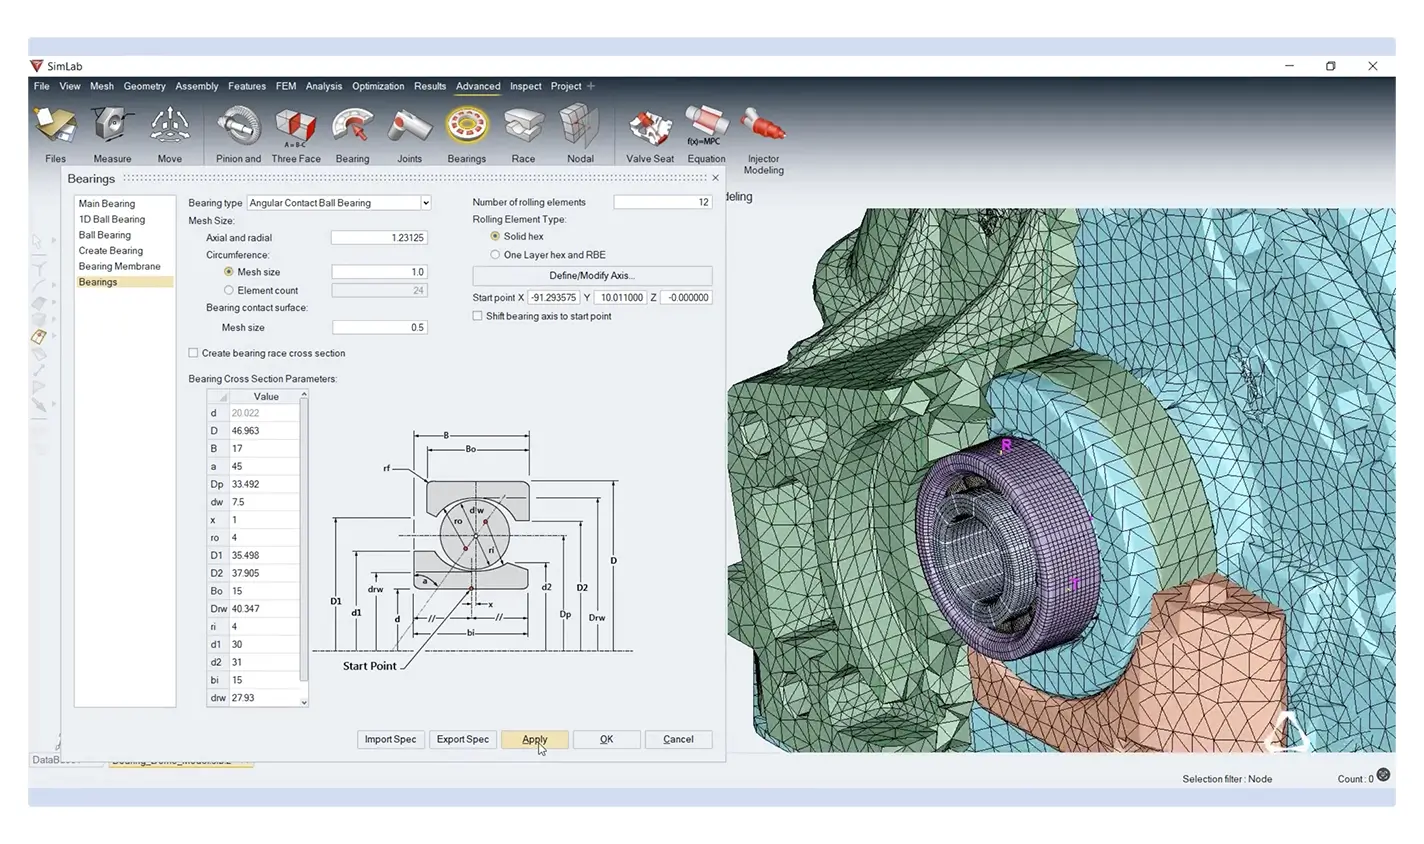Select the Three Face tool icon

tap(296, 128)
